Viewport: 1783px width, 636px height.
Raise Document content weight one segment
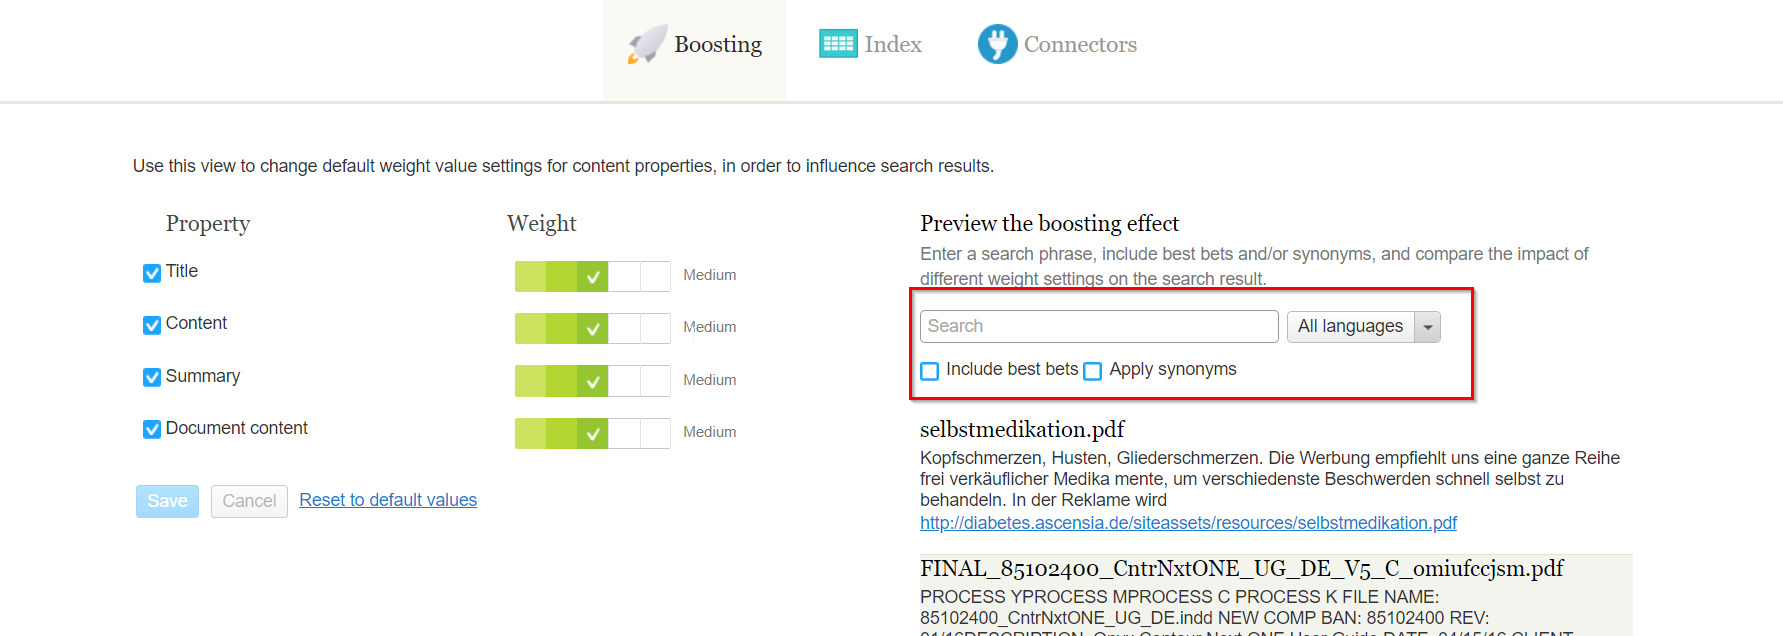pos(624,433)
